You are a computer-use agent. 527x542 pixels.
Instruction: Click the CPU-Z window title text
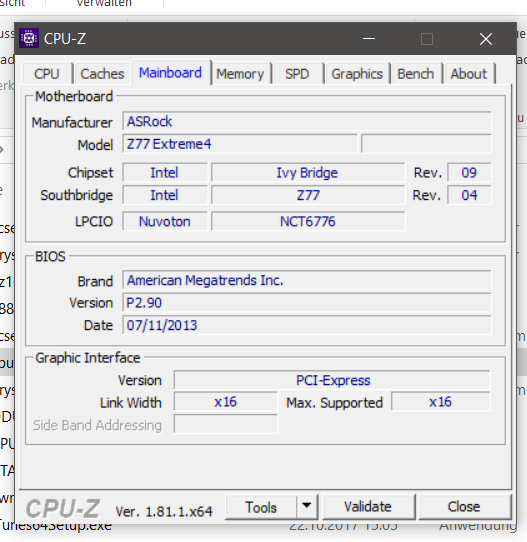[65, 39]
